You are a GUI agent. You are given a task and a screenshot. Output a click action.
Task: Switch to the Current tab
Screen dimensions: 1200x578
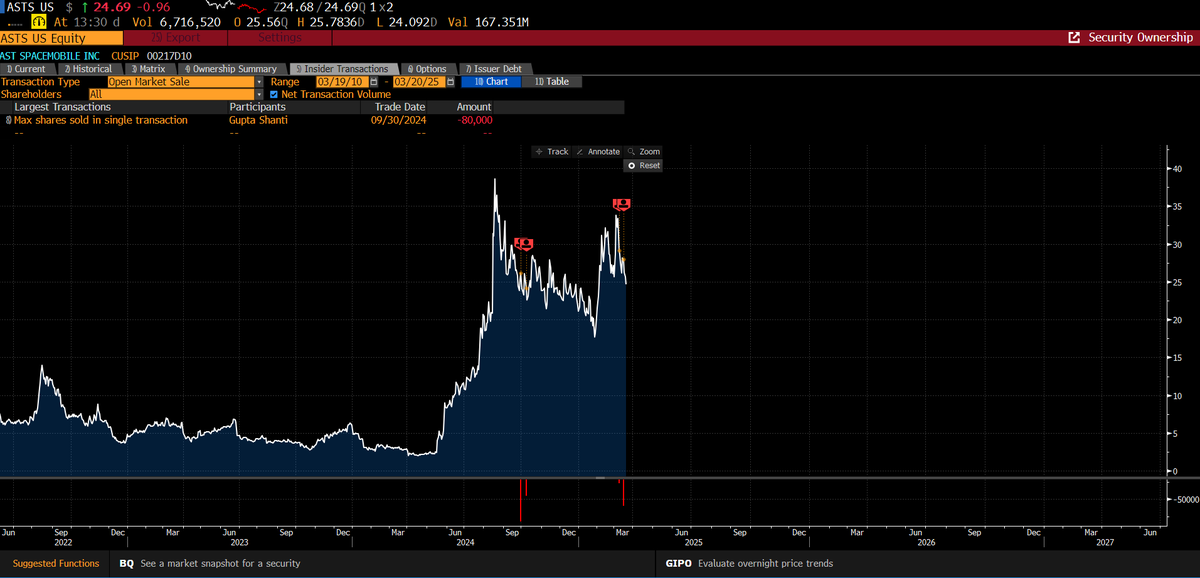pos(26,69)
